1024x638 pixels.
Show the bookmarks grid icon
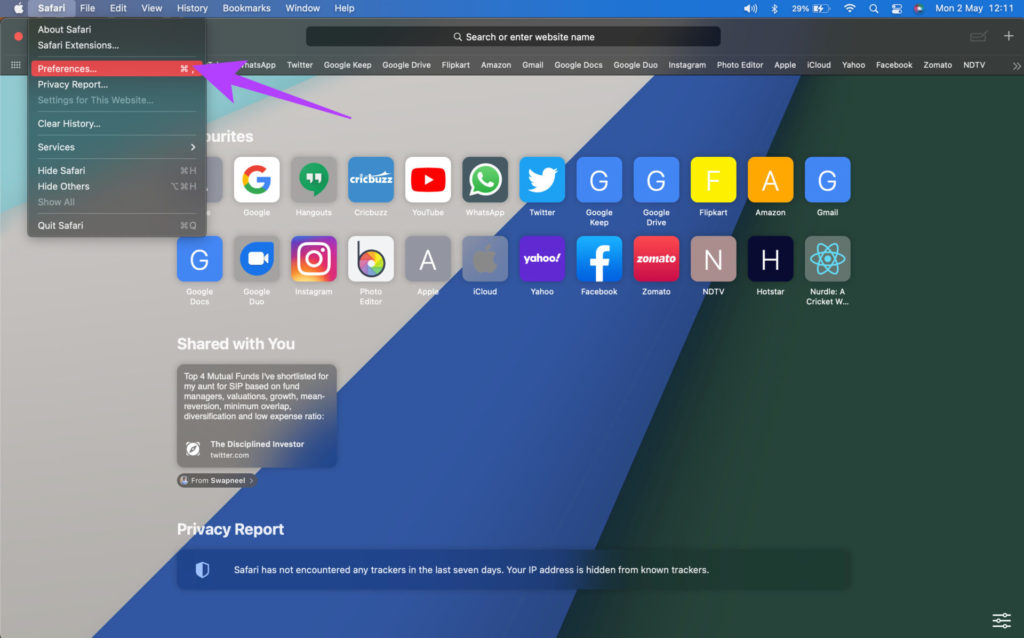point(16,65)
